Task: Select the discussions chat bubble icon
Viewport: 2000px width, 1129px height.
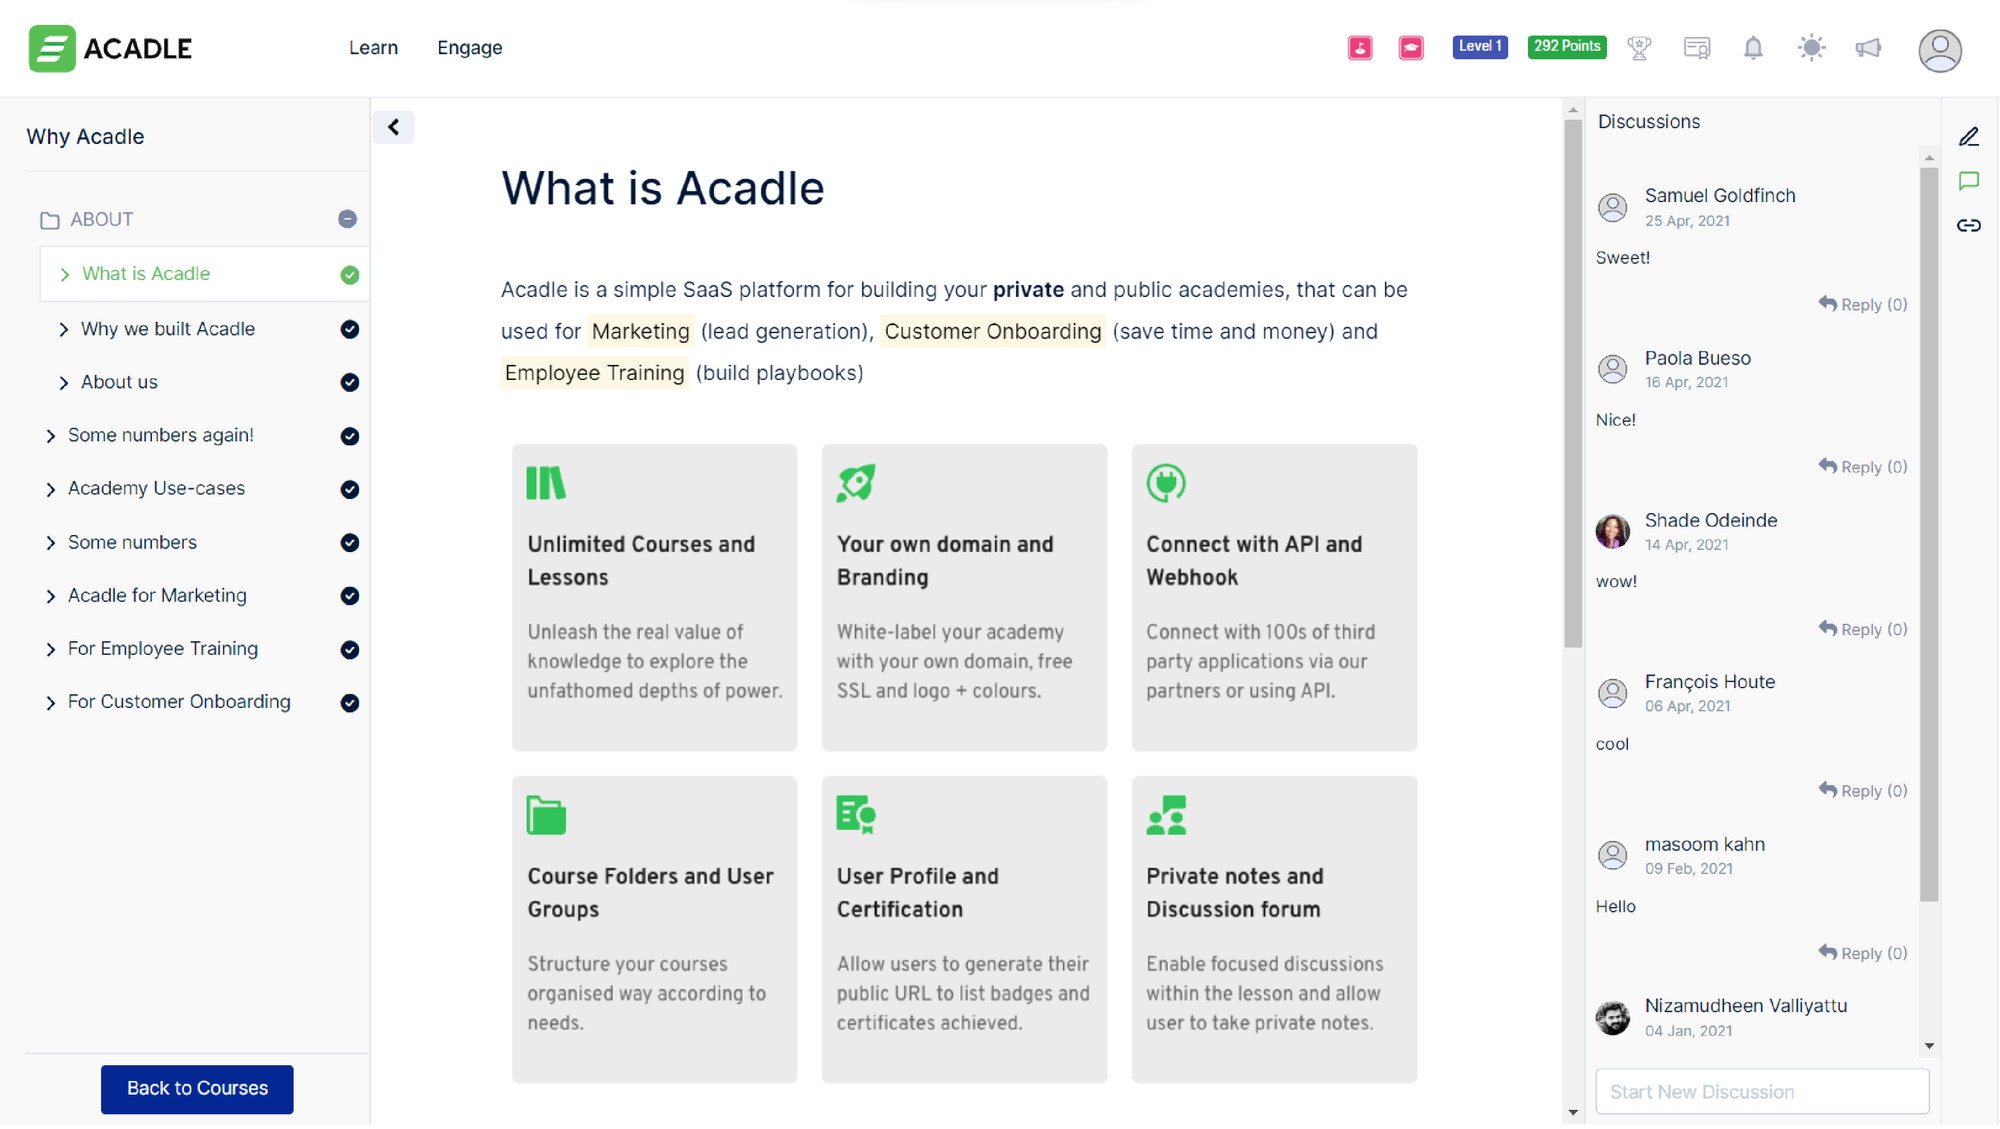Action: [x=1969, y=181]
